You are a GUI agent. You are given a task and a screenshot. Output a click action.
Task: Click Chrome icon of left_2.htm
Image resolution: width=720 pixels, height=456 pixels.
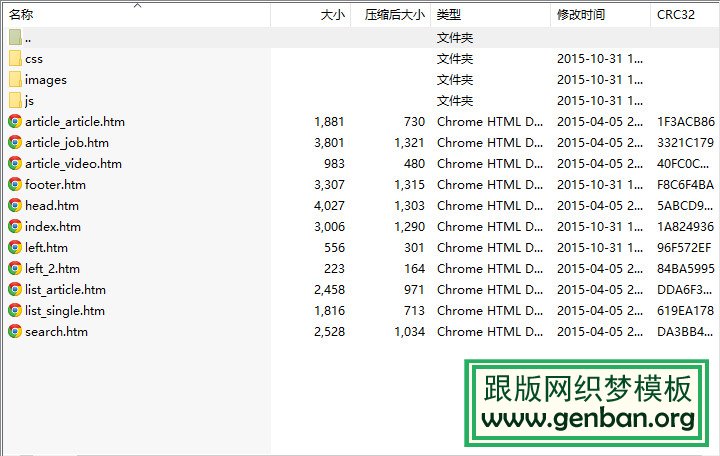tap(15, 268)
